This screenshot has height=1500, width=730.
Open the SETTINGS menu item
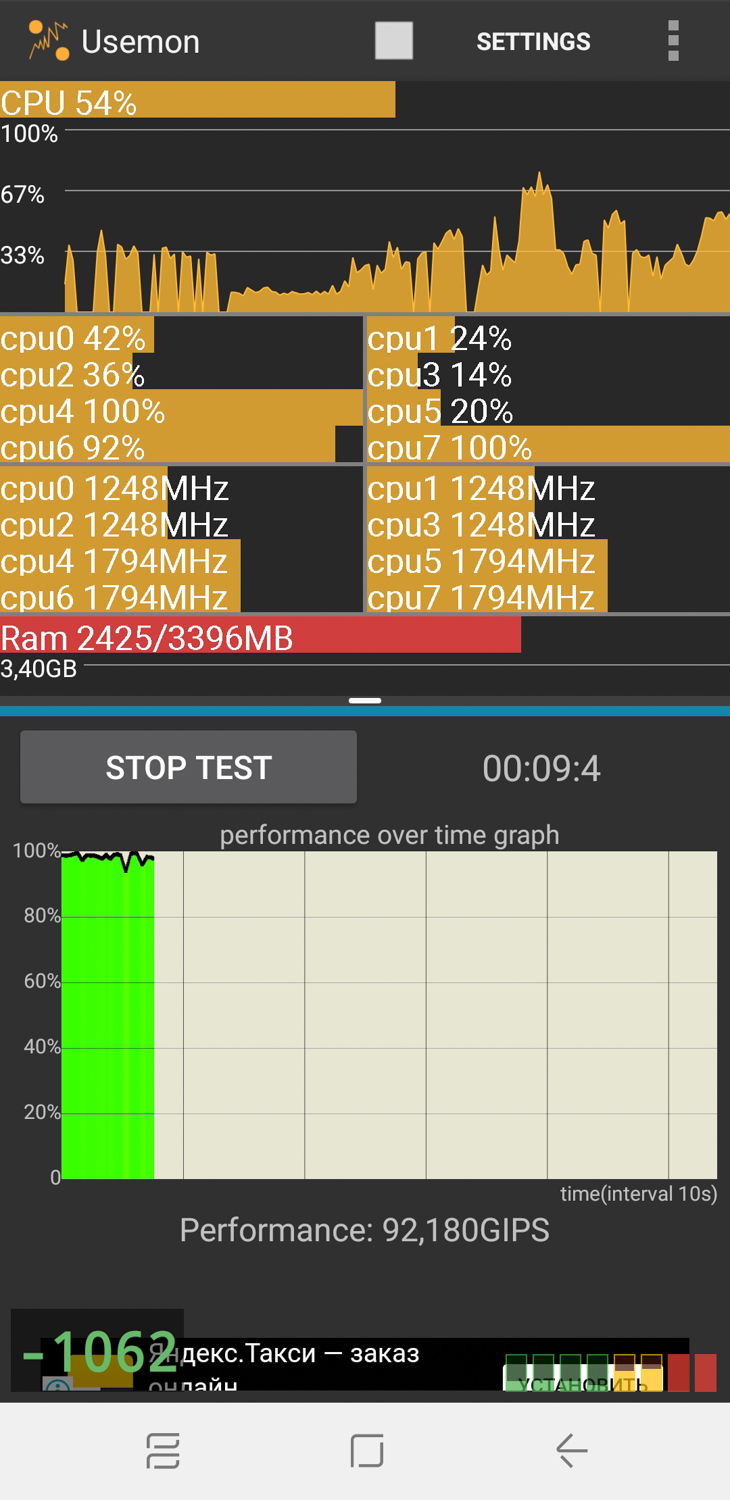pyautogui.click(x=533, y=42)
